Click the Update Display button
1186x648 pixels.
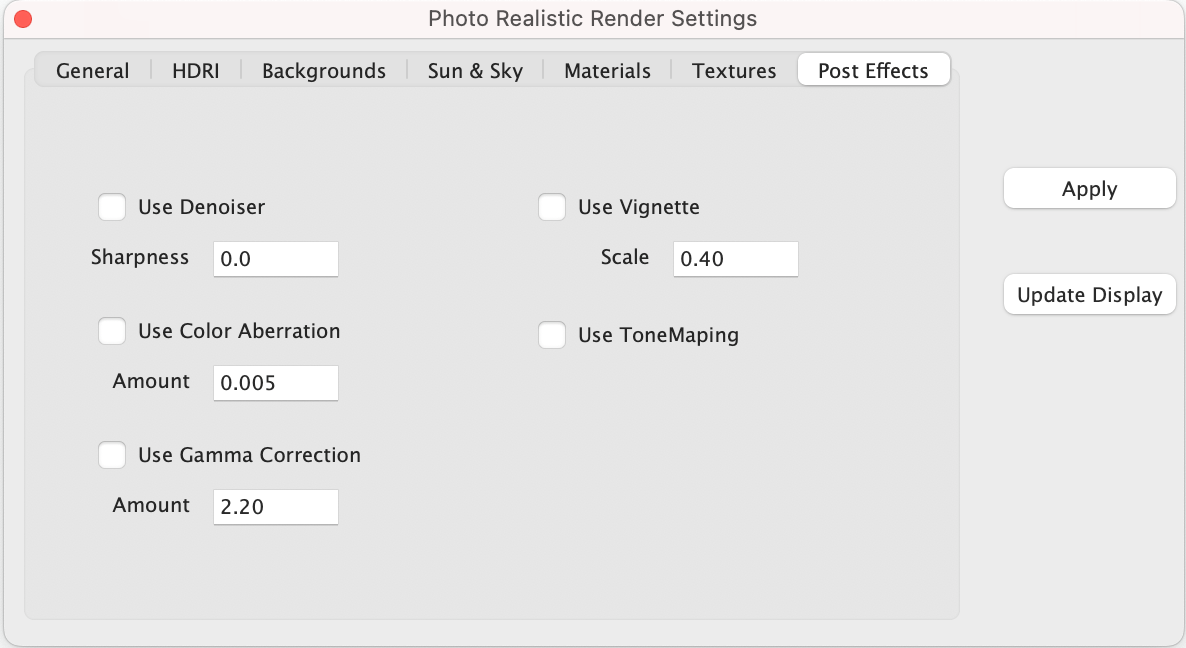(x=1089, y=294)
